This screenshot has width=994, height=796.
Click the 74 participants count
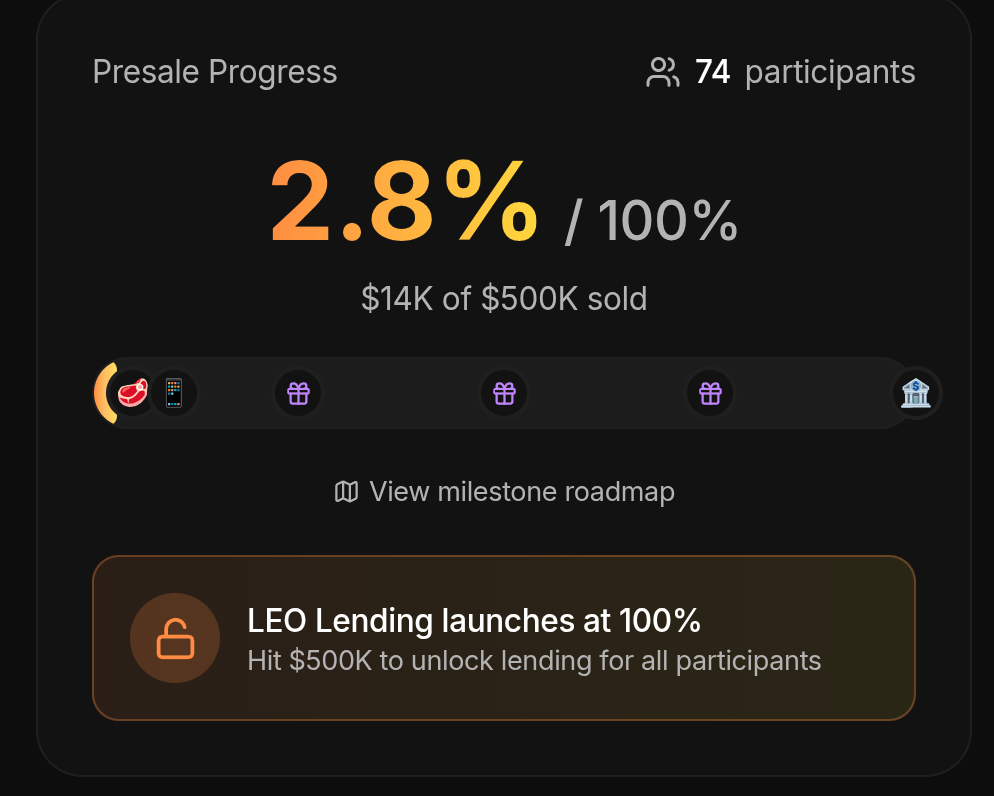(712, 73)
